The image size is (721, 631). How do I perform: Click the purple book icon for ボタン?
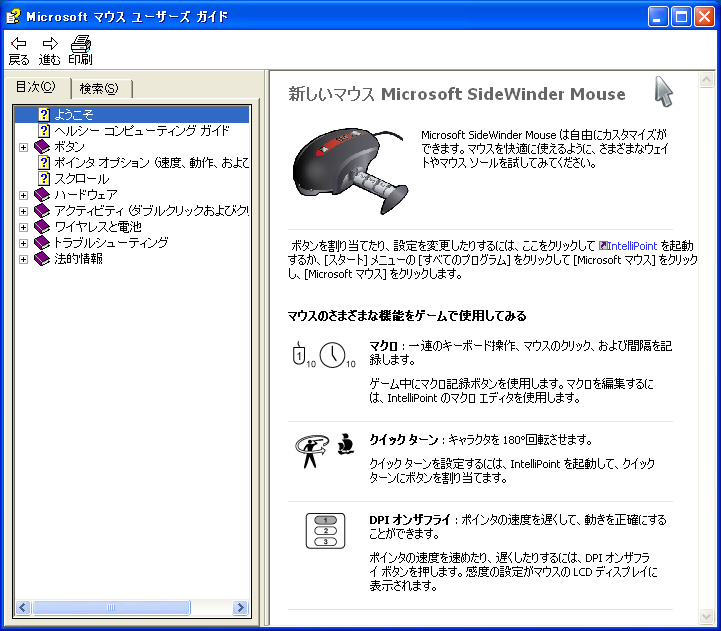pos(42,147)
